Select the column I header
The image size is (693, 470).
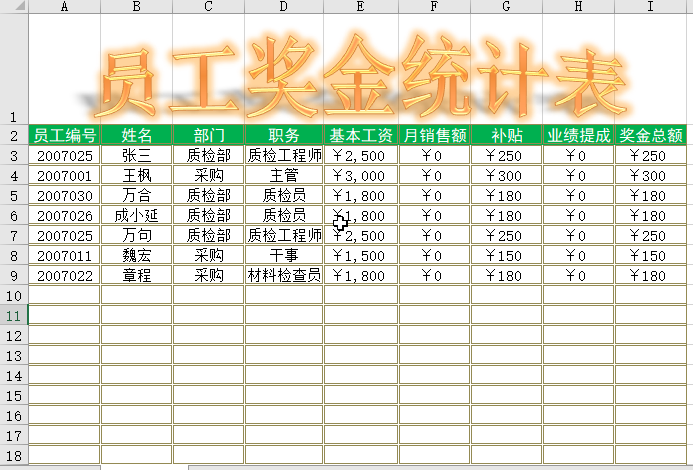(x=650, y=6)
